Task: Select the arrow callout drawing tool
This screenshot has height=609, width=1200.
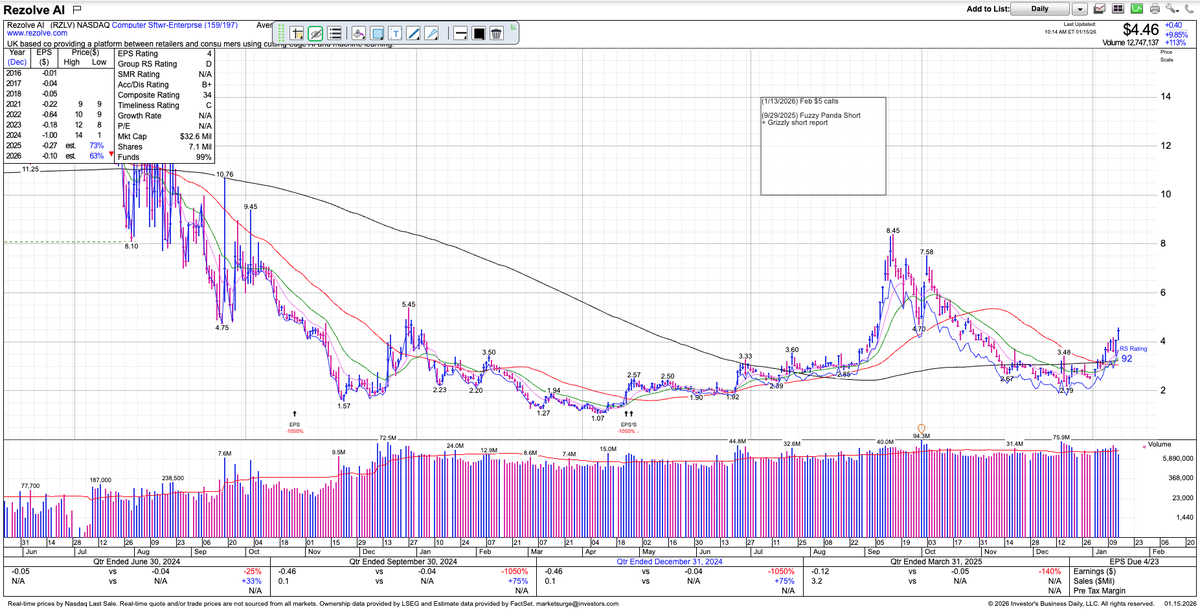Action: (x=433, y=32)
